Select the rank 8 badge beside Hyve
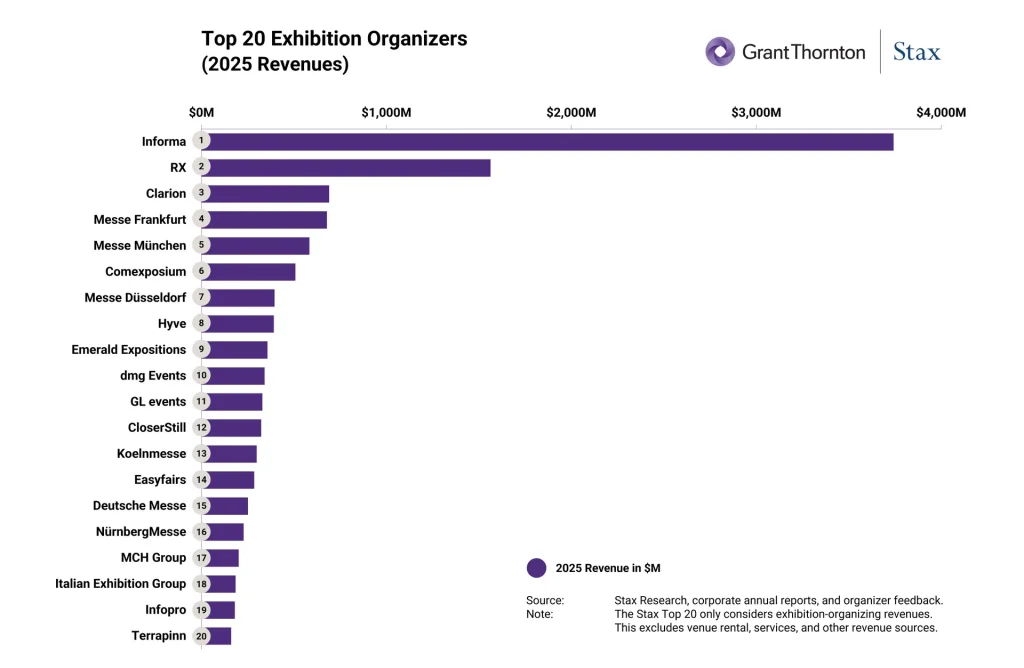The width and height of the screenshot is (1024, 668). [201, 323]
